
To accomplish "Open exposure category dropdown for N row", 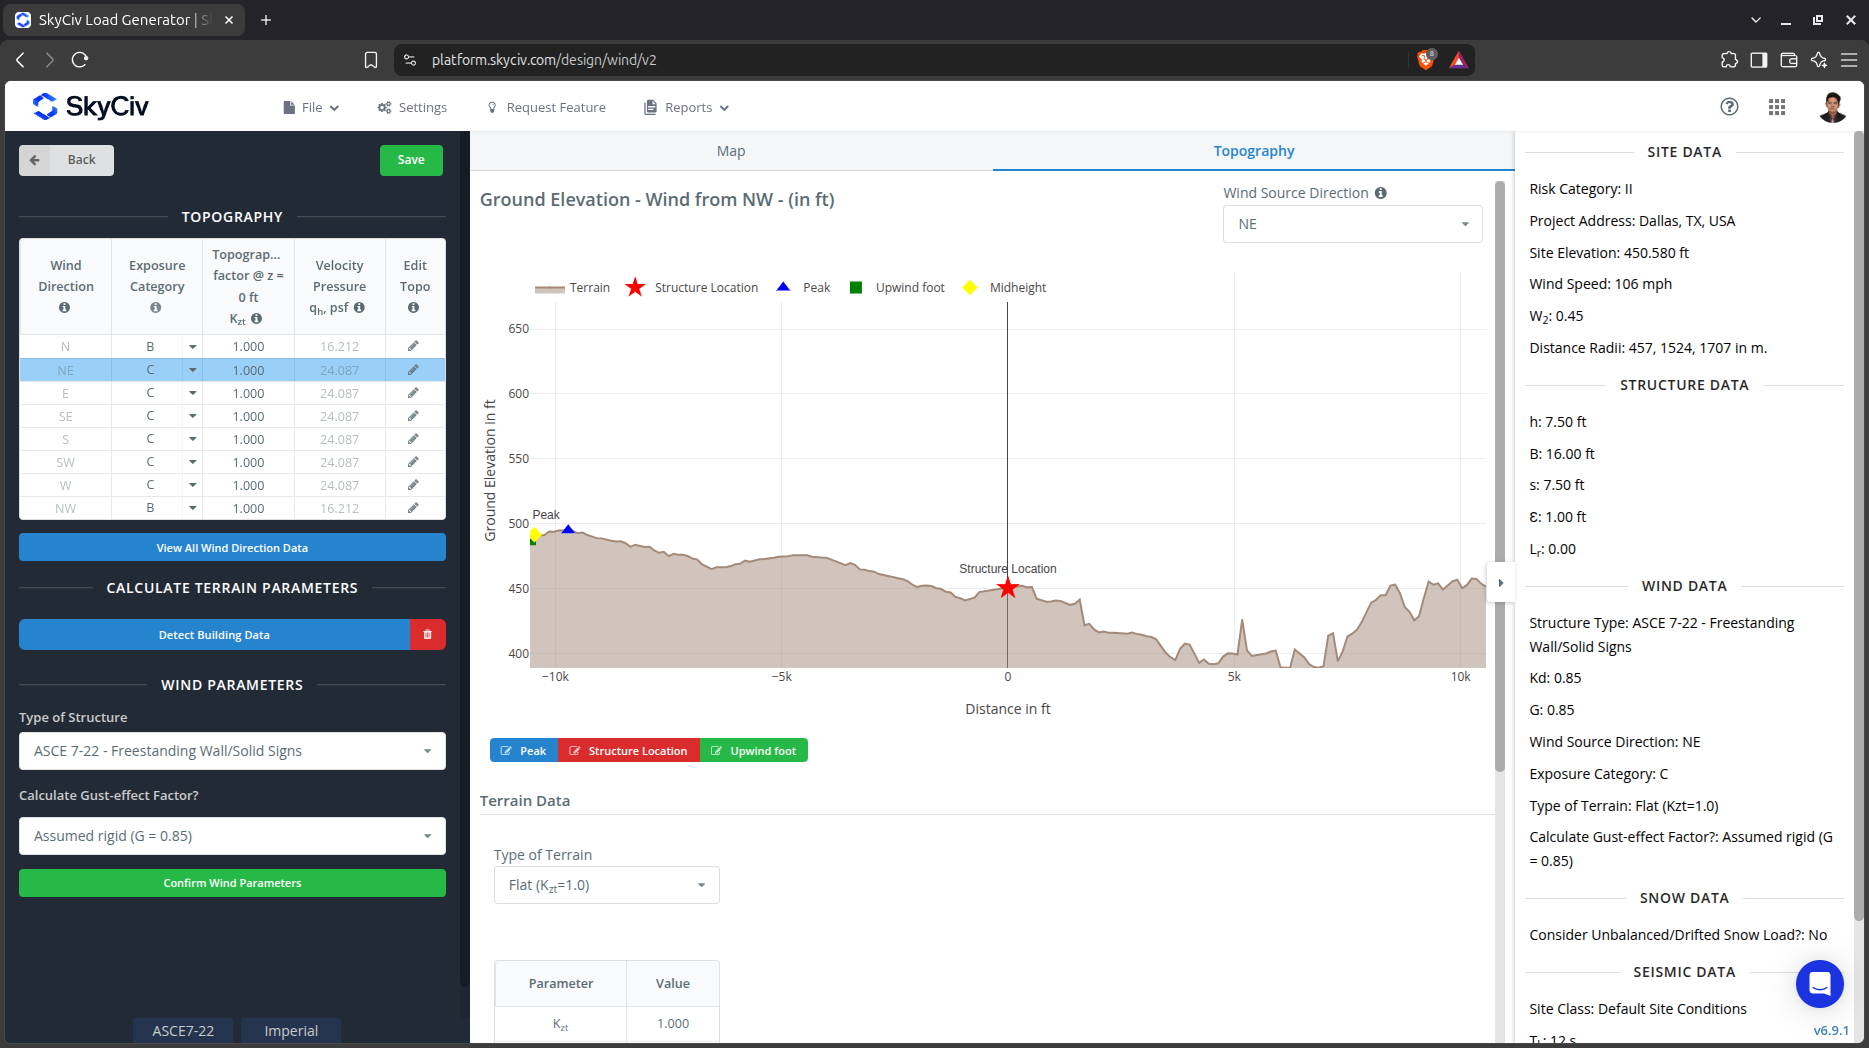I will (x=192, y=347).
